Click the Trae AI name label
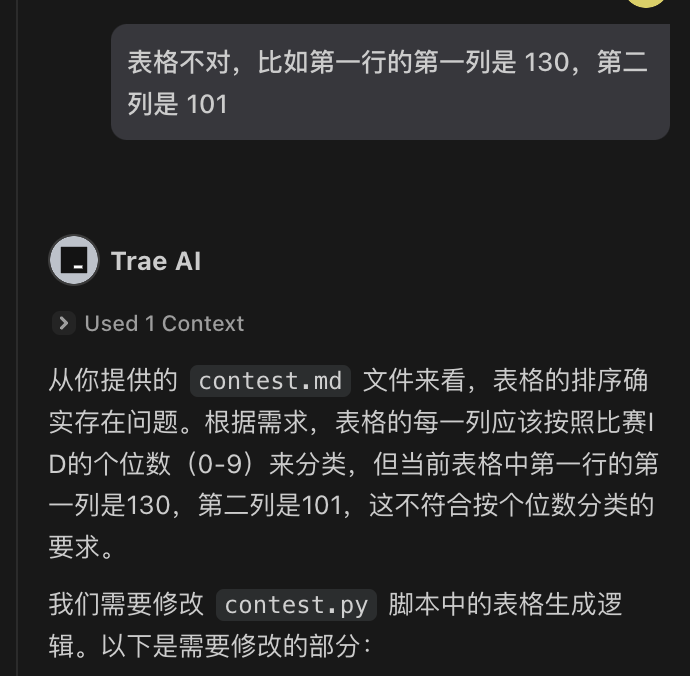The width and height of the screenshot is (690, 676). 156,261
